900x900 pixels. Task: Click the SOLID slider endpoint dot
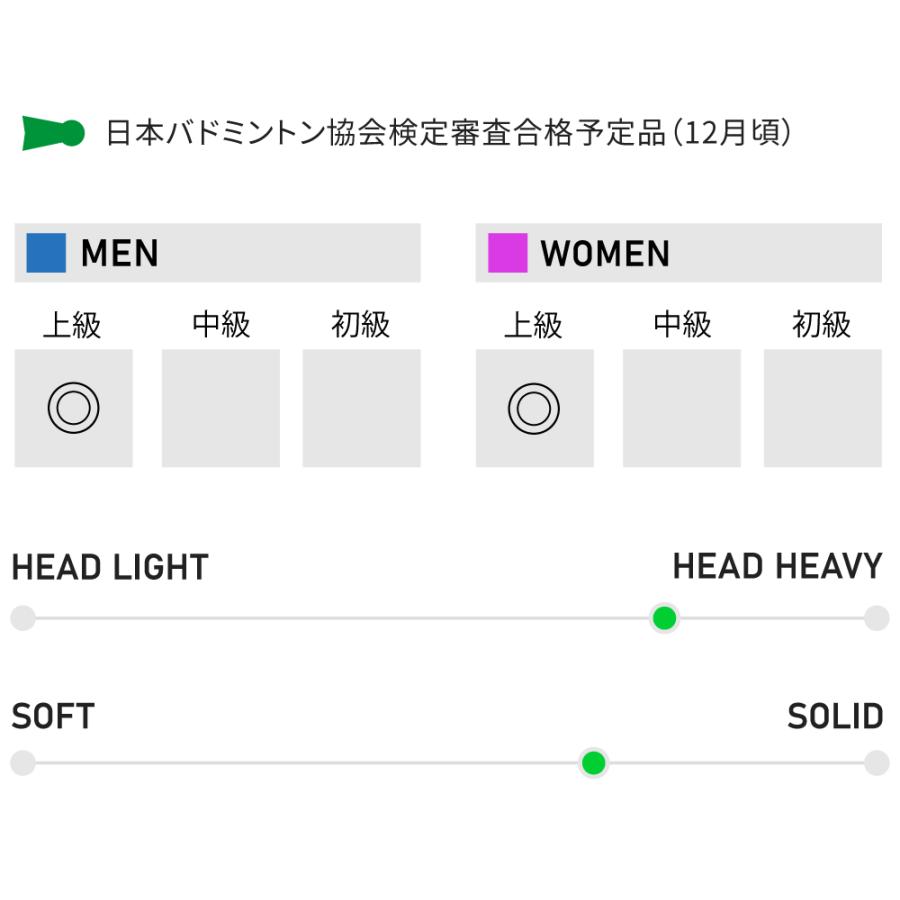click(876, 764)
